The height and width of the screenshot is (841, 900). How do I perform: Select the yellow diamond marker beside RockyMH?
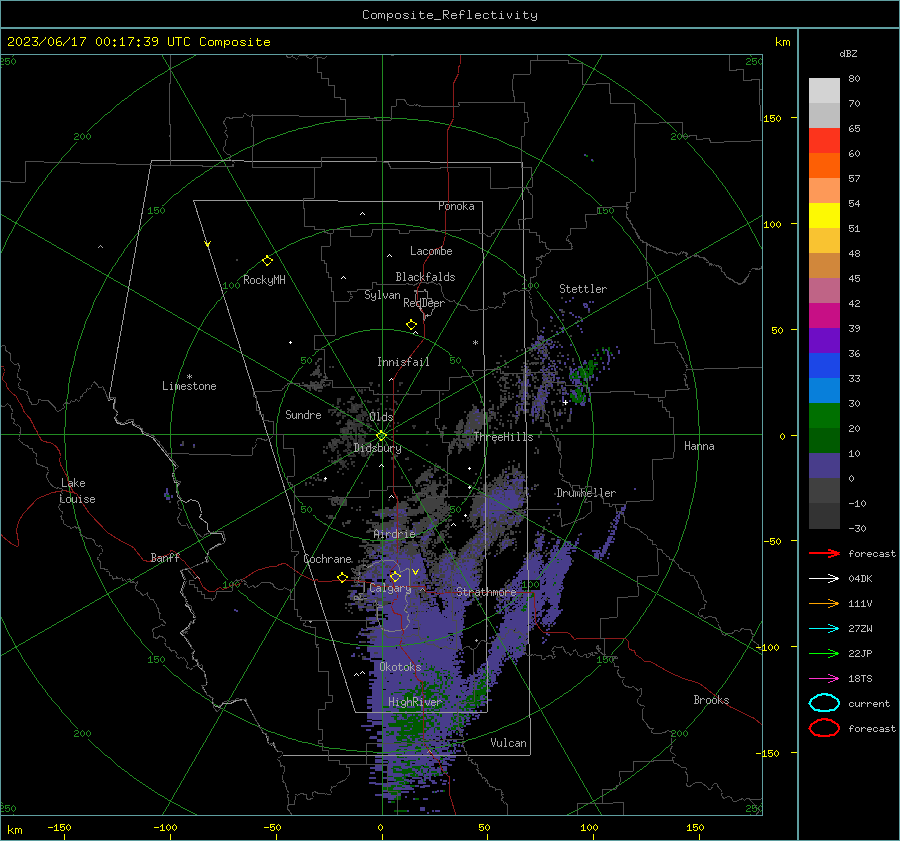point(267,261)
